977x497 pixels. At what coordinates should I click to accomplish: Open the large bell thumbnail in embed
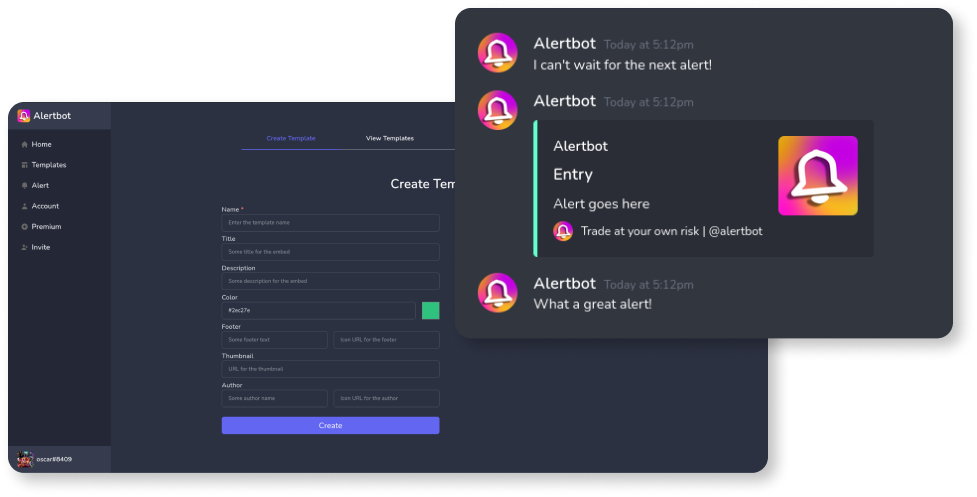[x=817, y=176]
